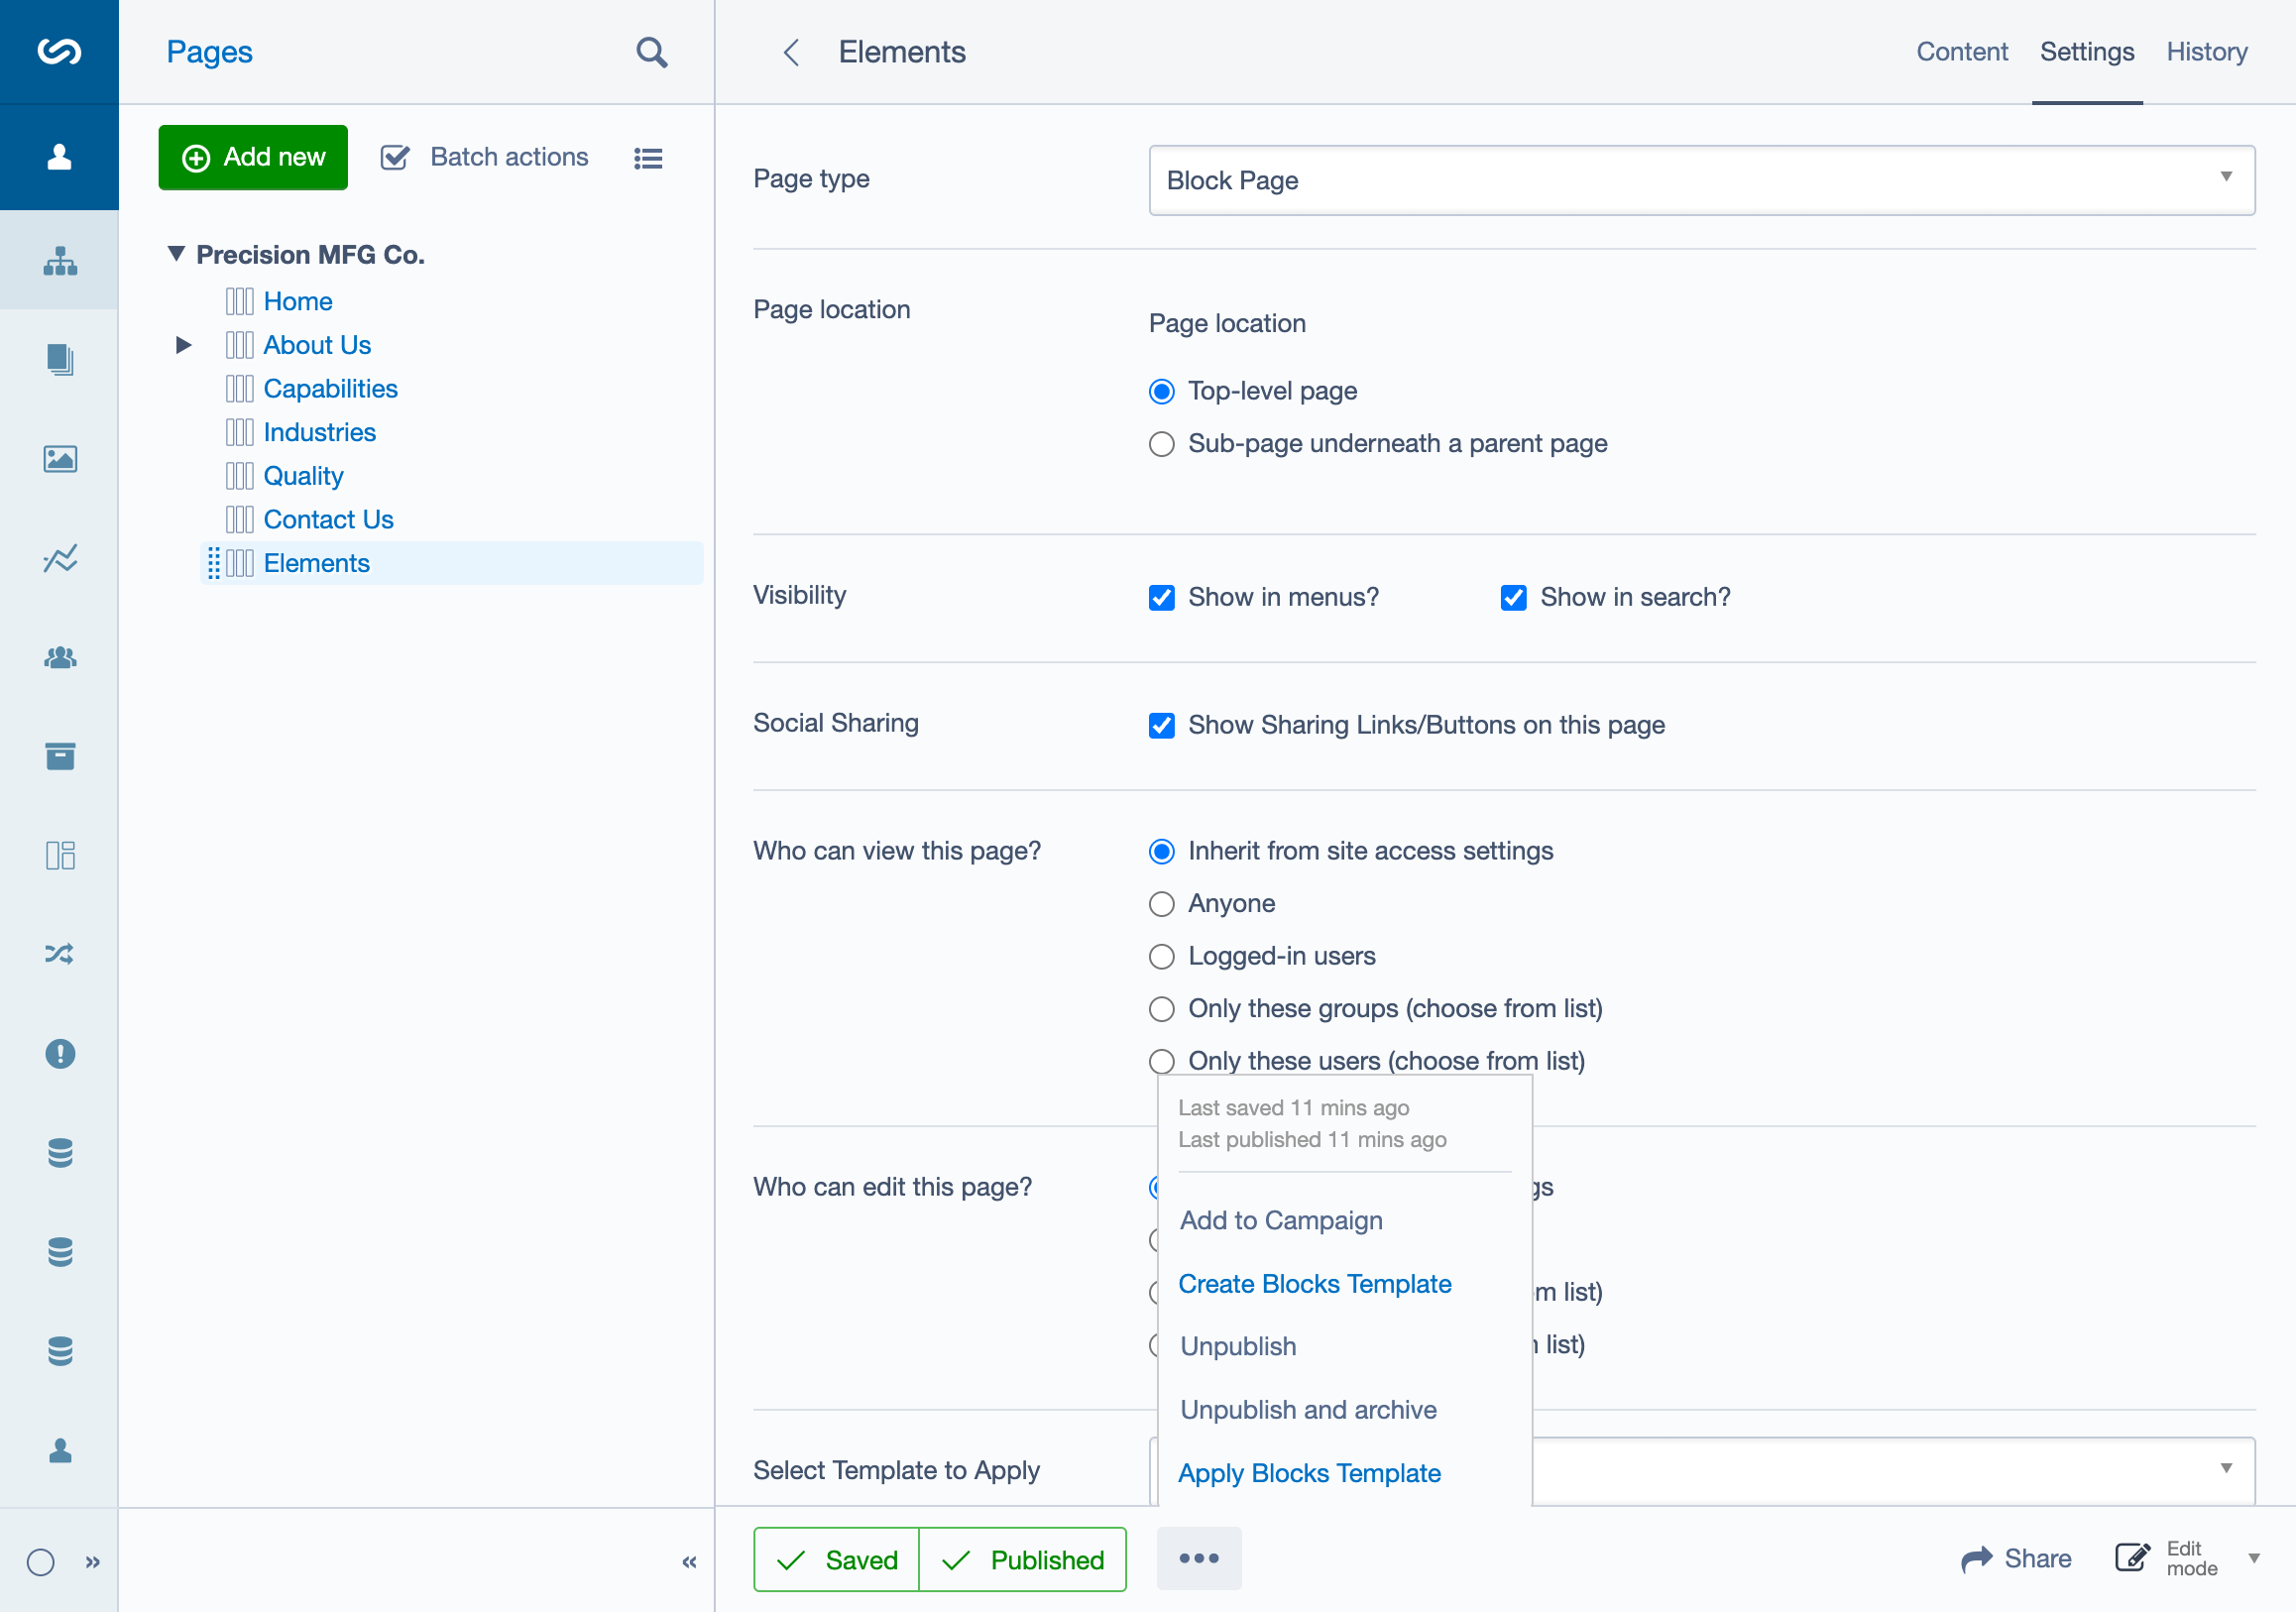This screenshot has height=1612, width=2296.
Task: Open the three-dots more options button
Action: 1199,1558
